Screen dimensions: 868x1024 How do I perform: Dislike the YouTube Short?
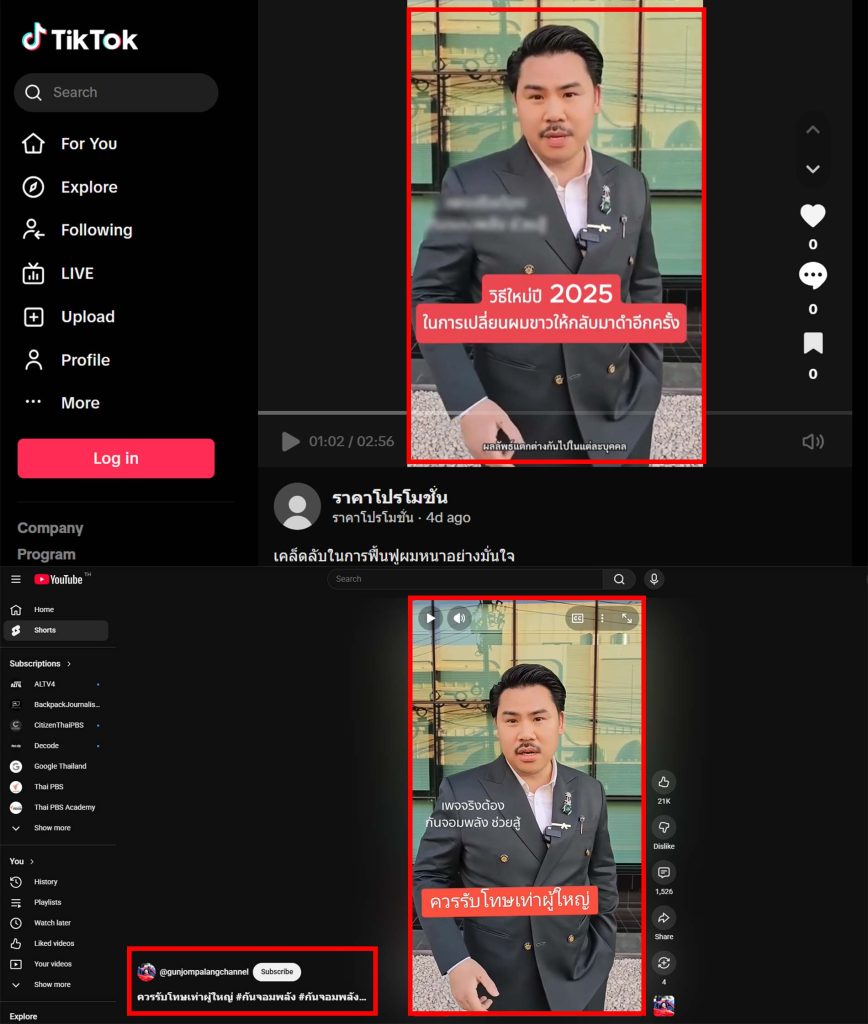663,826
